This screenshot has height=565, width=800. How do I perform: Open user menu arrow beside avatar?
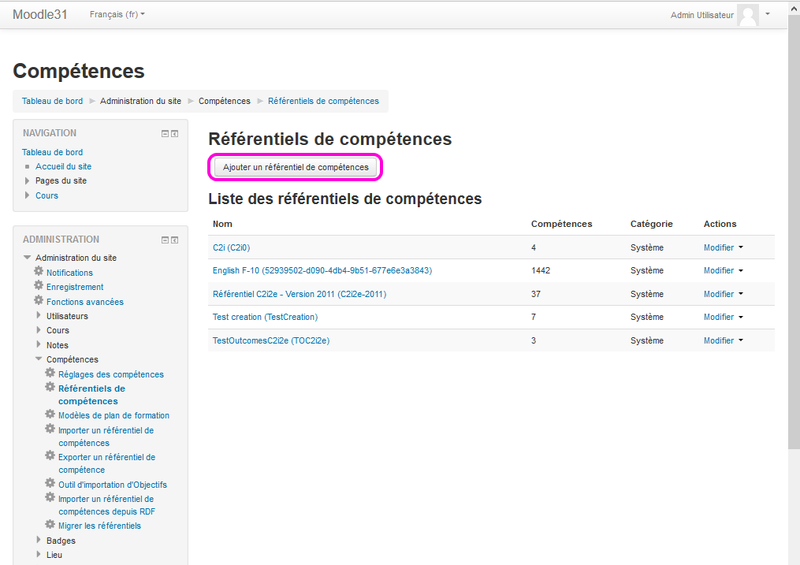(768, 15)
